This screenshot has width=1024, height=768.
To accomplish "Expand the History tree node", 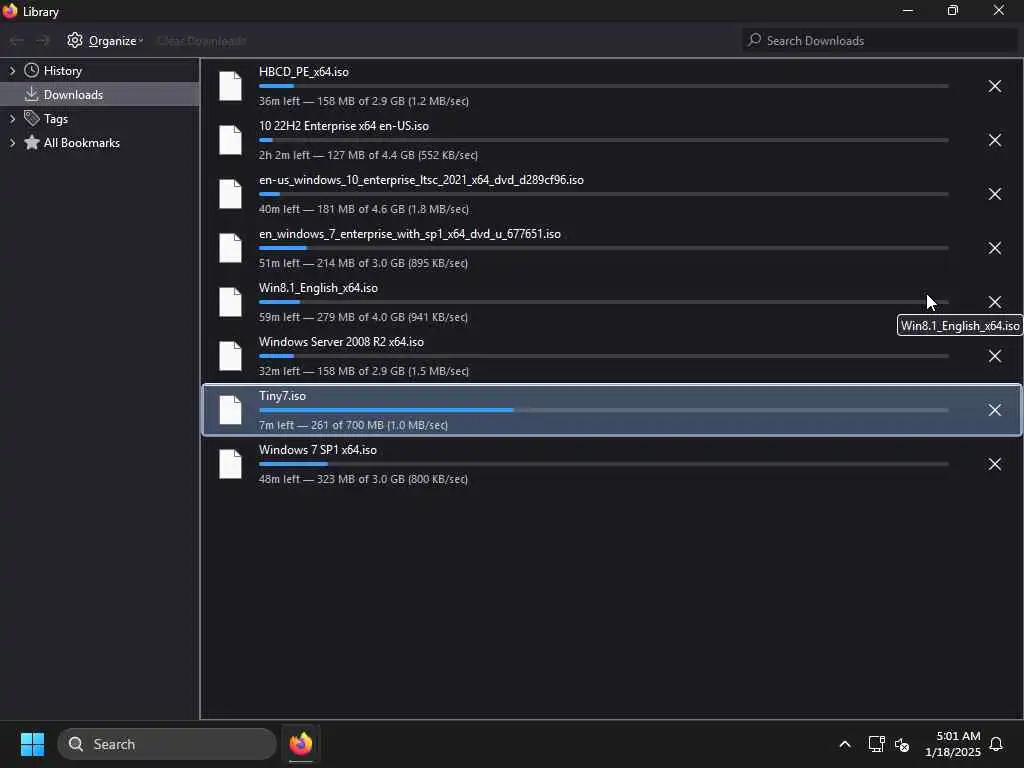I will point(12,71).
